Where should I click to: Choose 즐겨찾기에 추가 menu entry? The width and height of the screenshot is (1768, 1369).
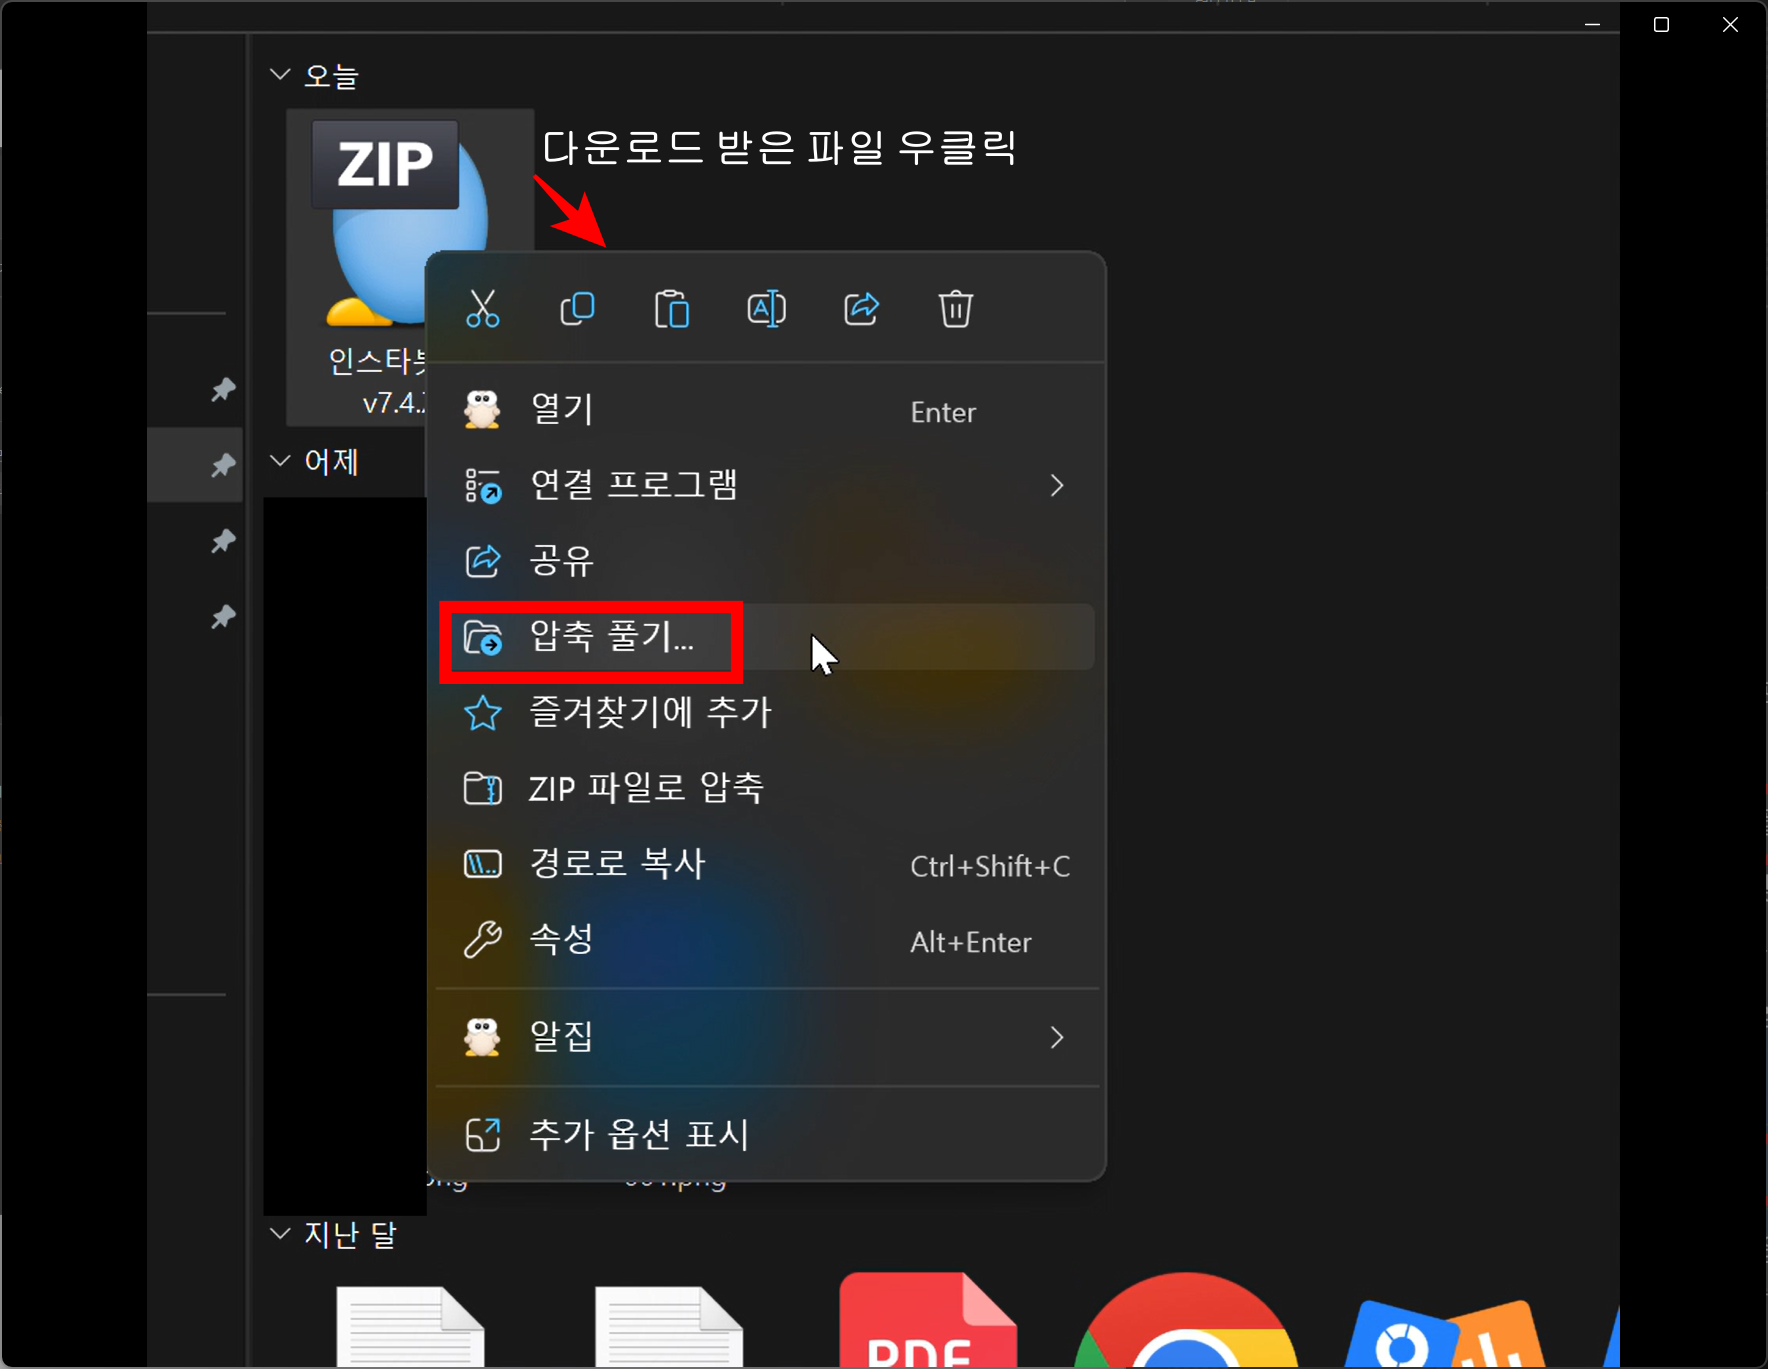[x=766, y=713]
